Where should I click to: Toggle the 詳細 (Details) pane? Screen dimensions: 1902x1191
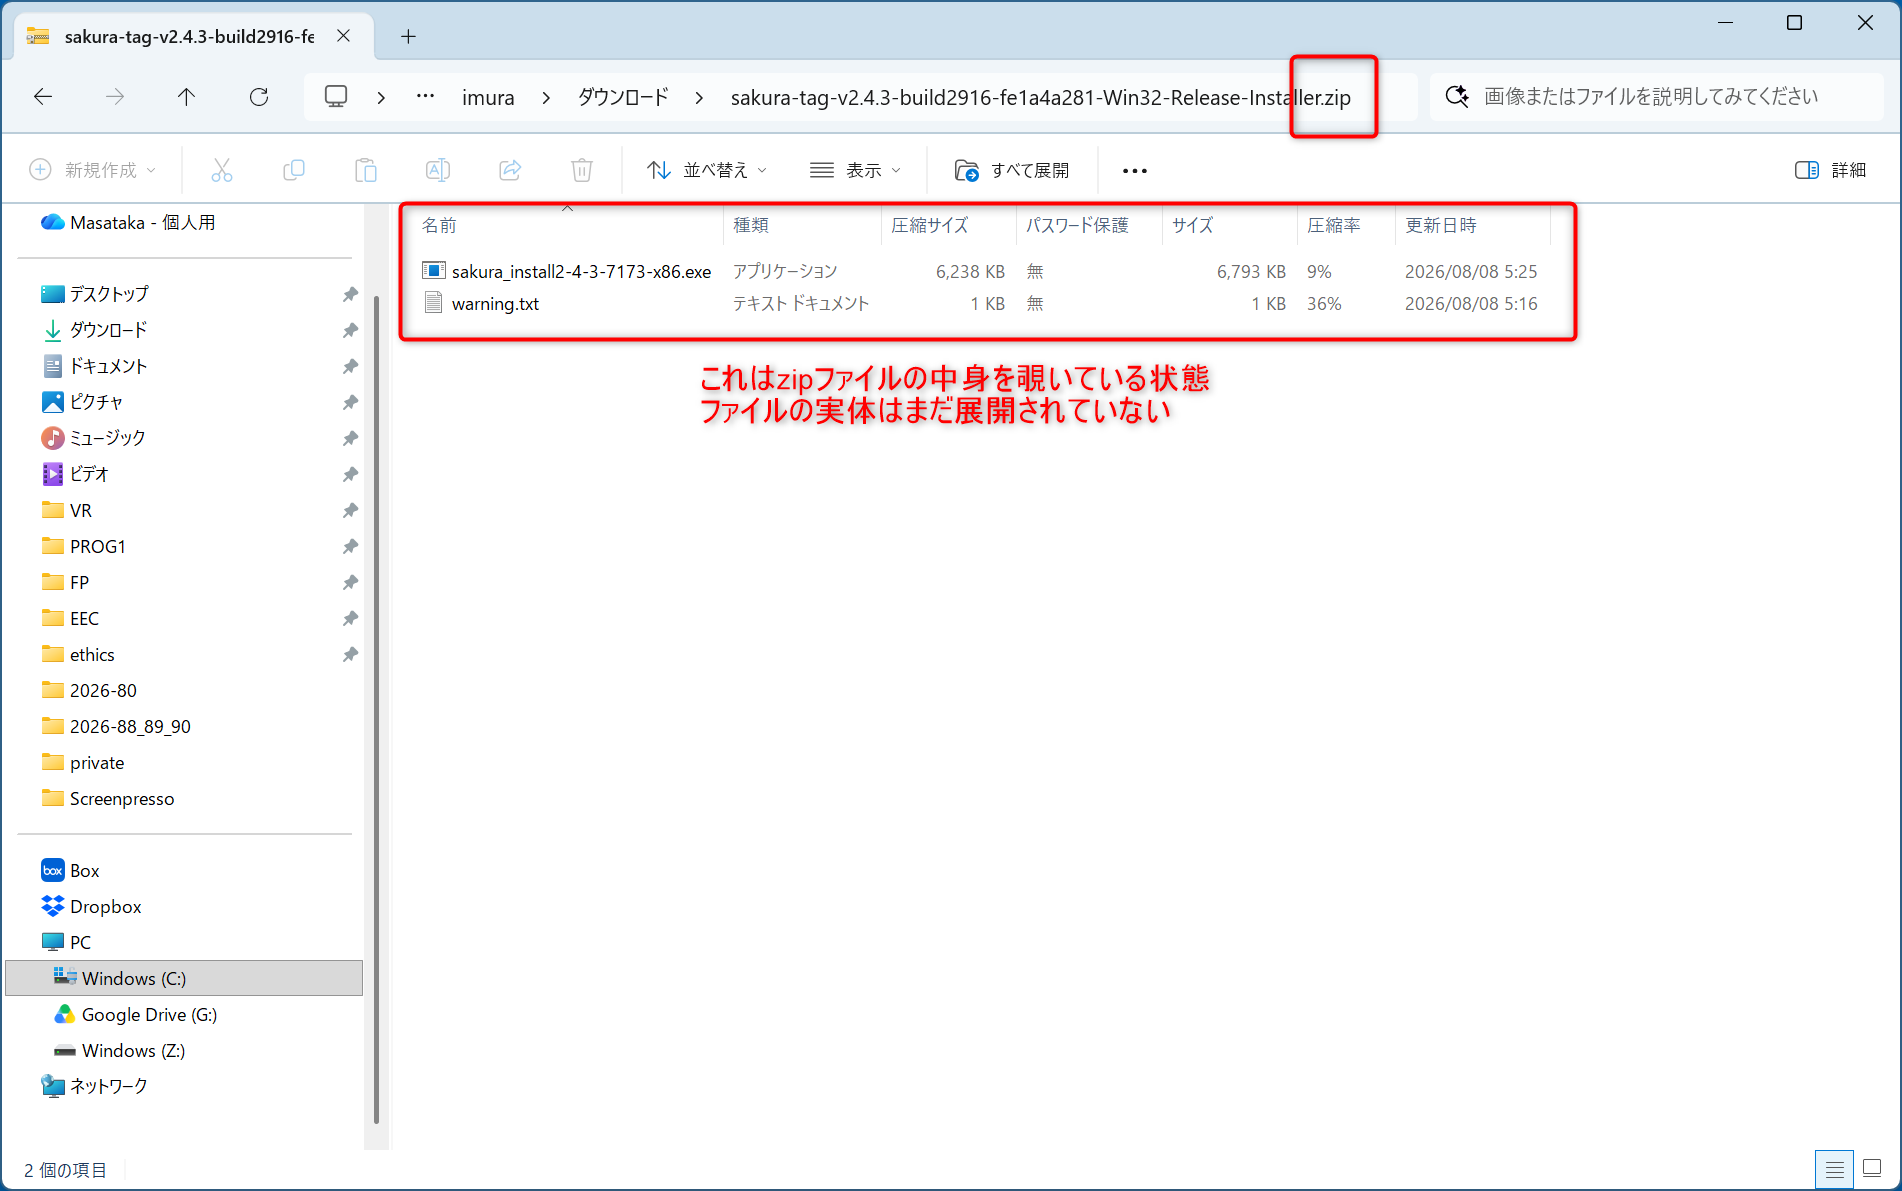1831,170
